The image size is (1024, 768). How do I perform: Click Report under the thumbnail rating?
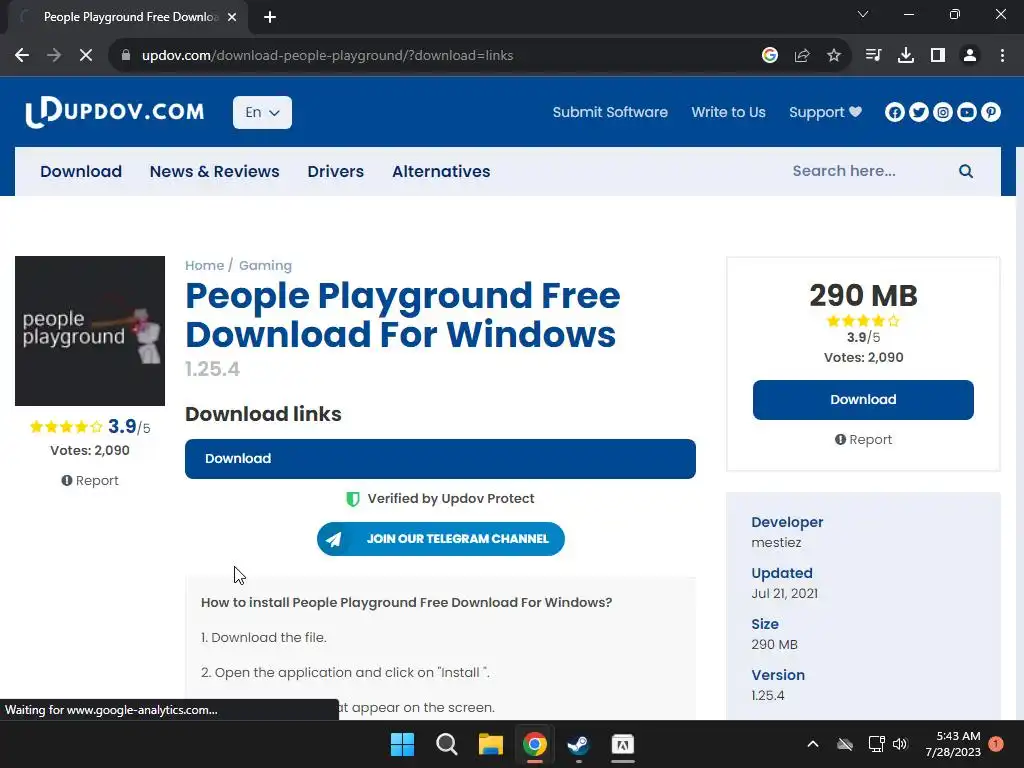pos(90,481)
